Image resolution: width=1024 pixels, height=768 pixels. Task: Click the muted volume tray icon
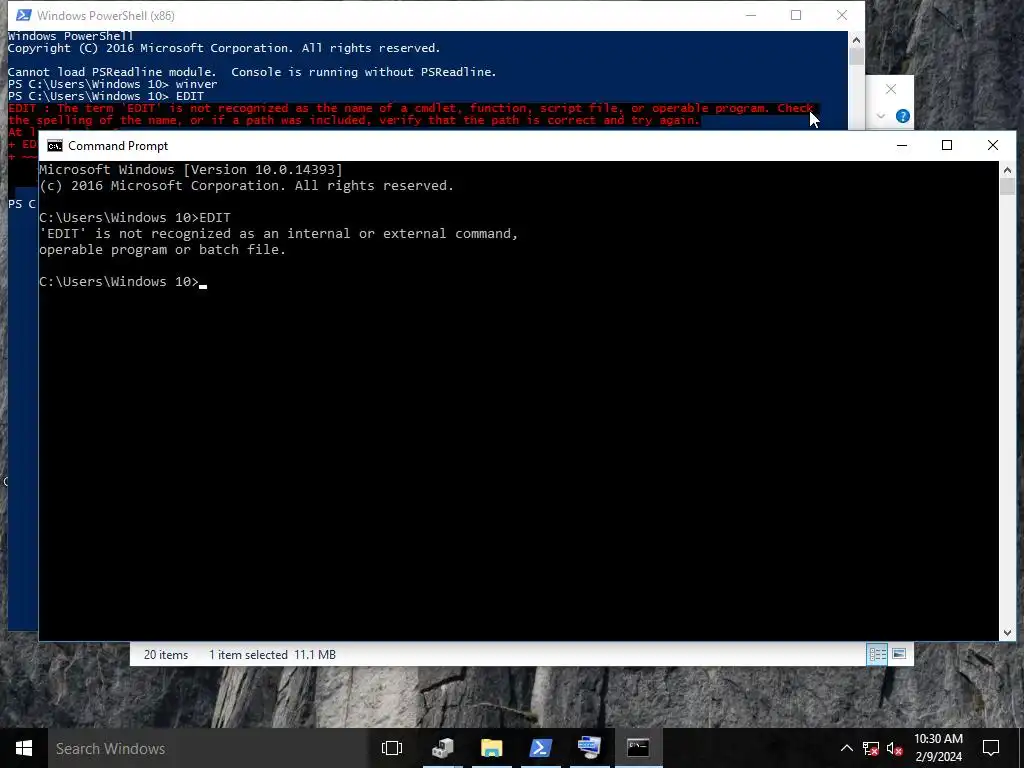click(x=895, y=748)
